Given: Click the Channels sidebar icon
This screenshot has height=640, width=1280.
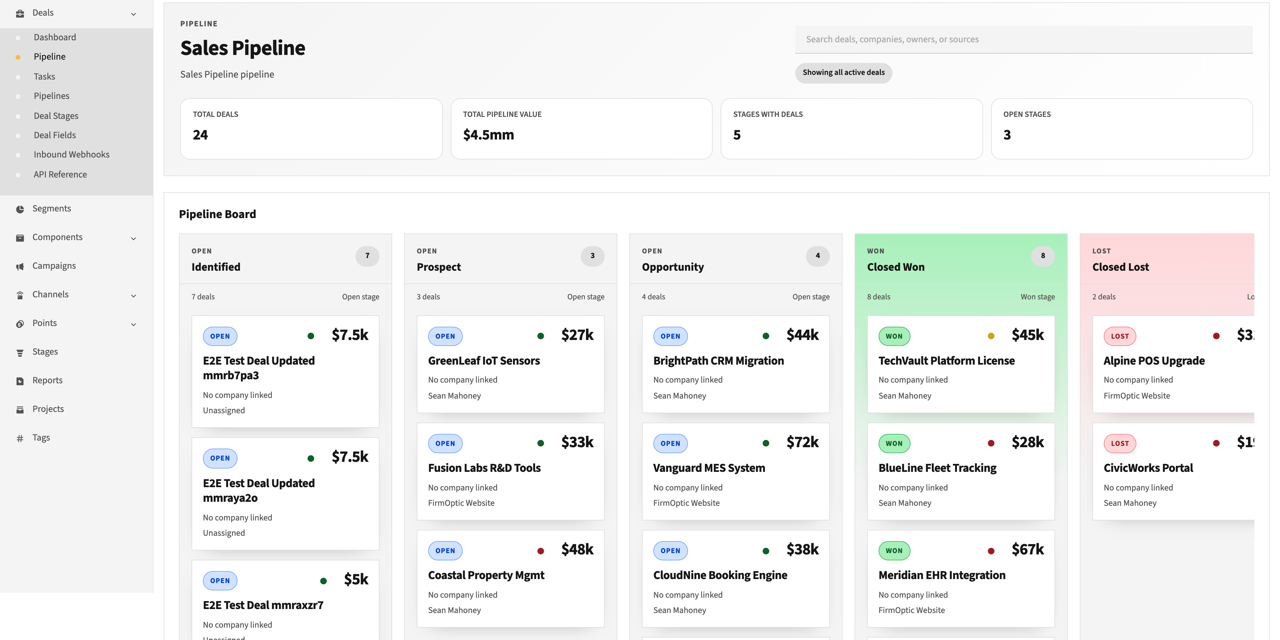Looking at the screenshot, I should (20, 295).
